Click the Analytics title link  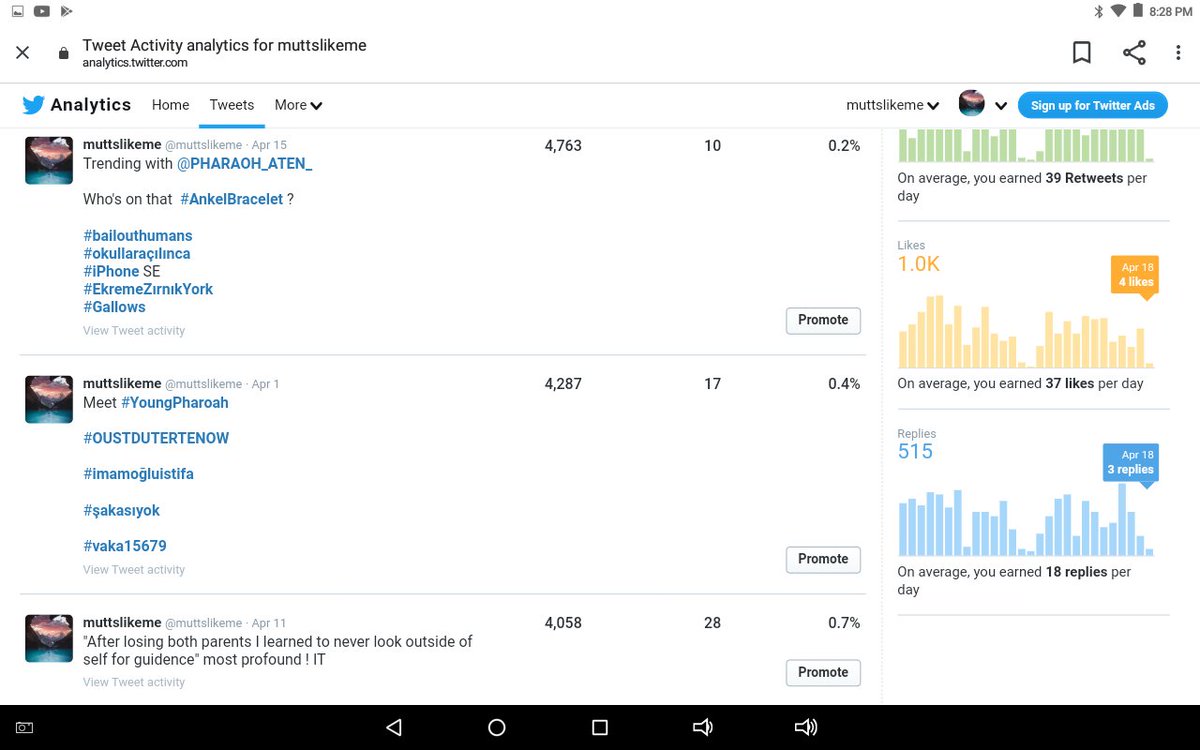point(91,105)
